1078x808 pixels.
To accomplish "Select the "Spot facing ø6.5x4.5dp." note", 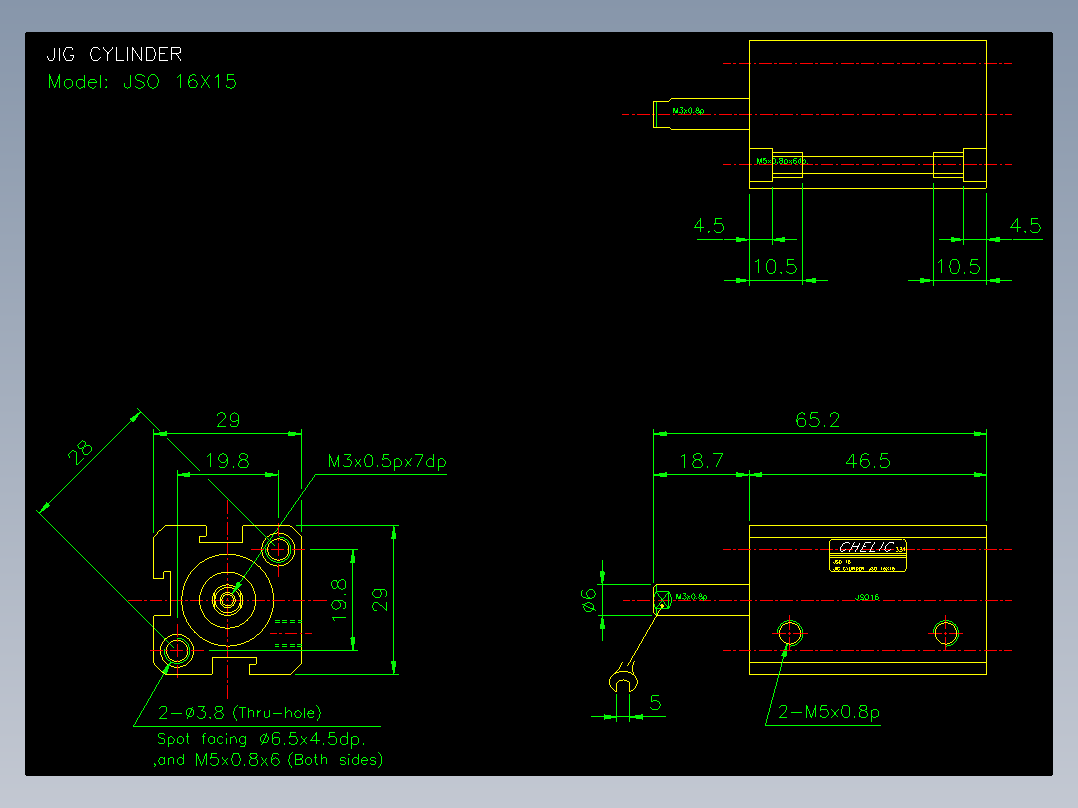I will 261,739.
